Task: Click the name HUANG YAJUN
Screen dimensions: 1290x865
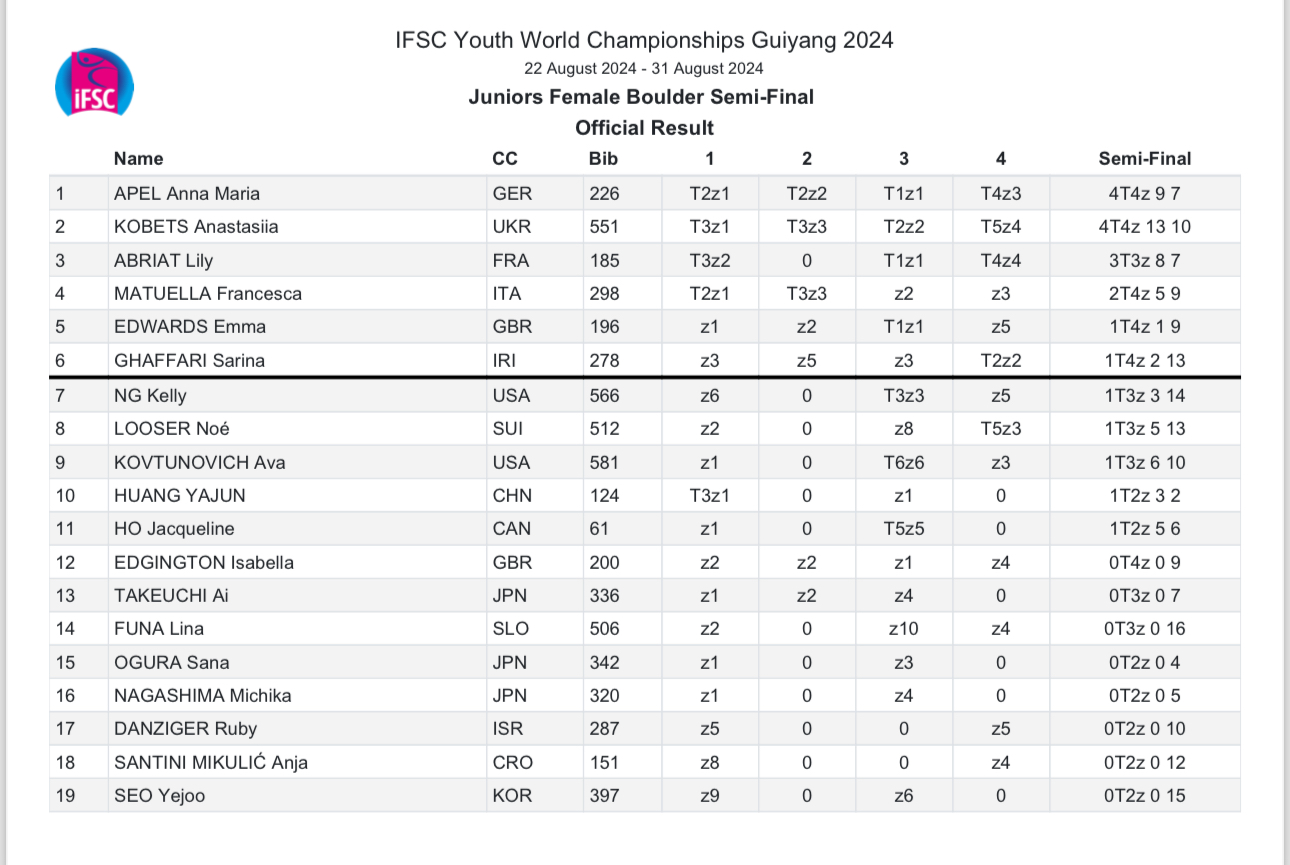Action: [179, 496]
